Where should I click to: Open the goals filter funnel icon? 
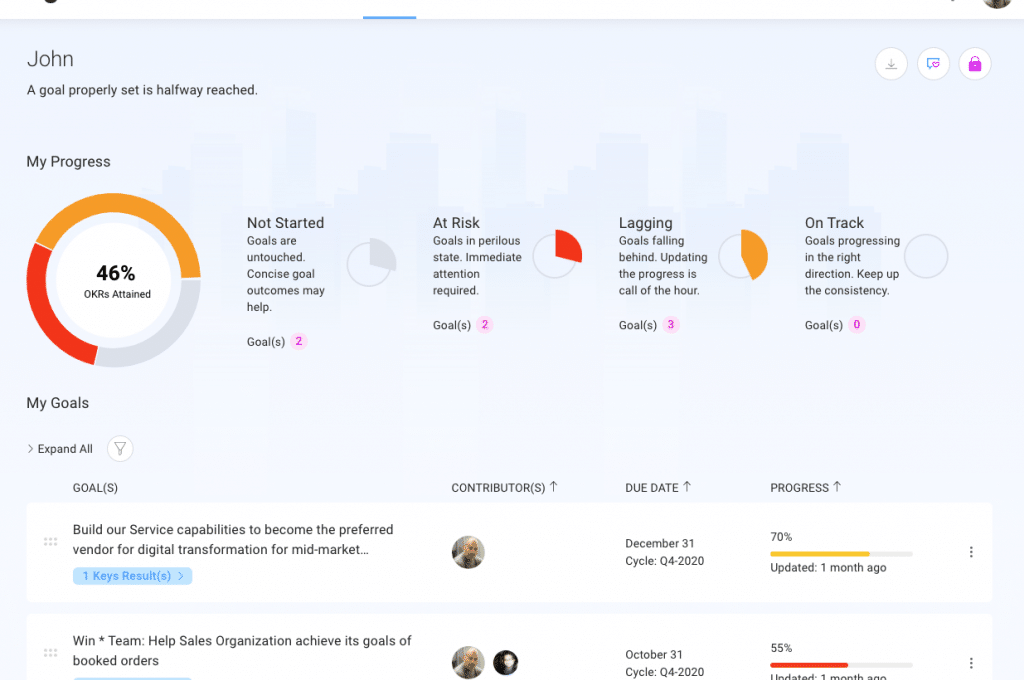(x=120, y=449)
